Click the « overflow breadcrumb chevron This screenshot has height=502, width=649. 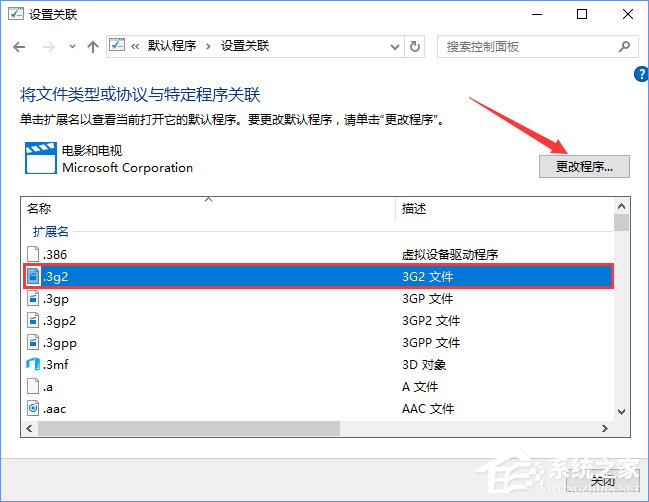[x=135, y=46]
